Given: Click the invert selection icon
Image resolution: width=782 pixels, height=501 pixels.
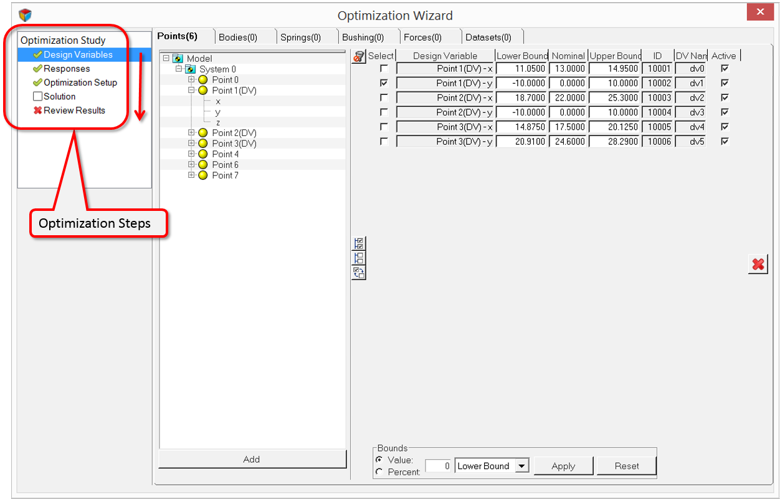Looking at the screenshot, I should [359, 272].
